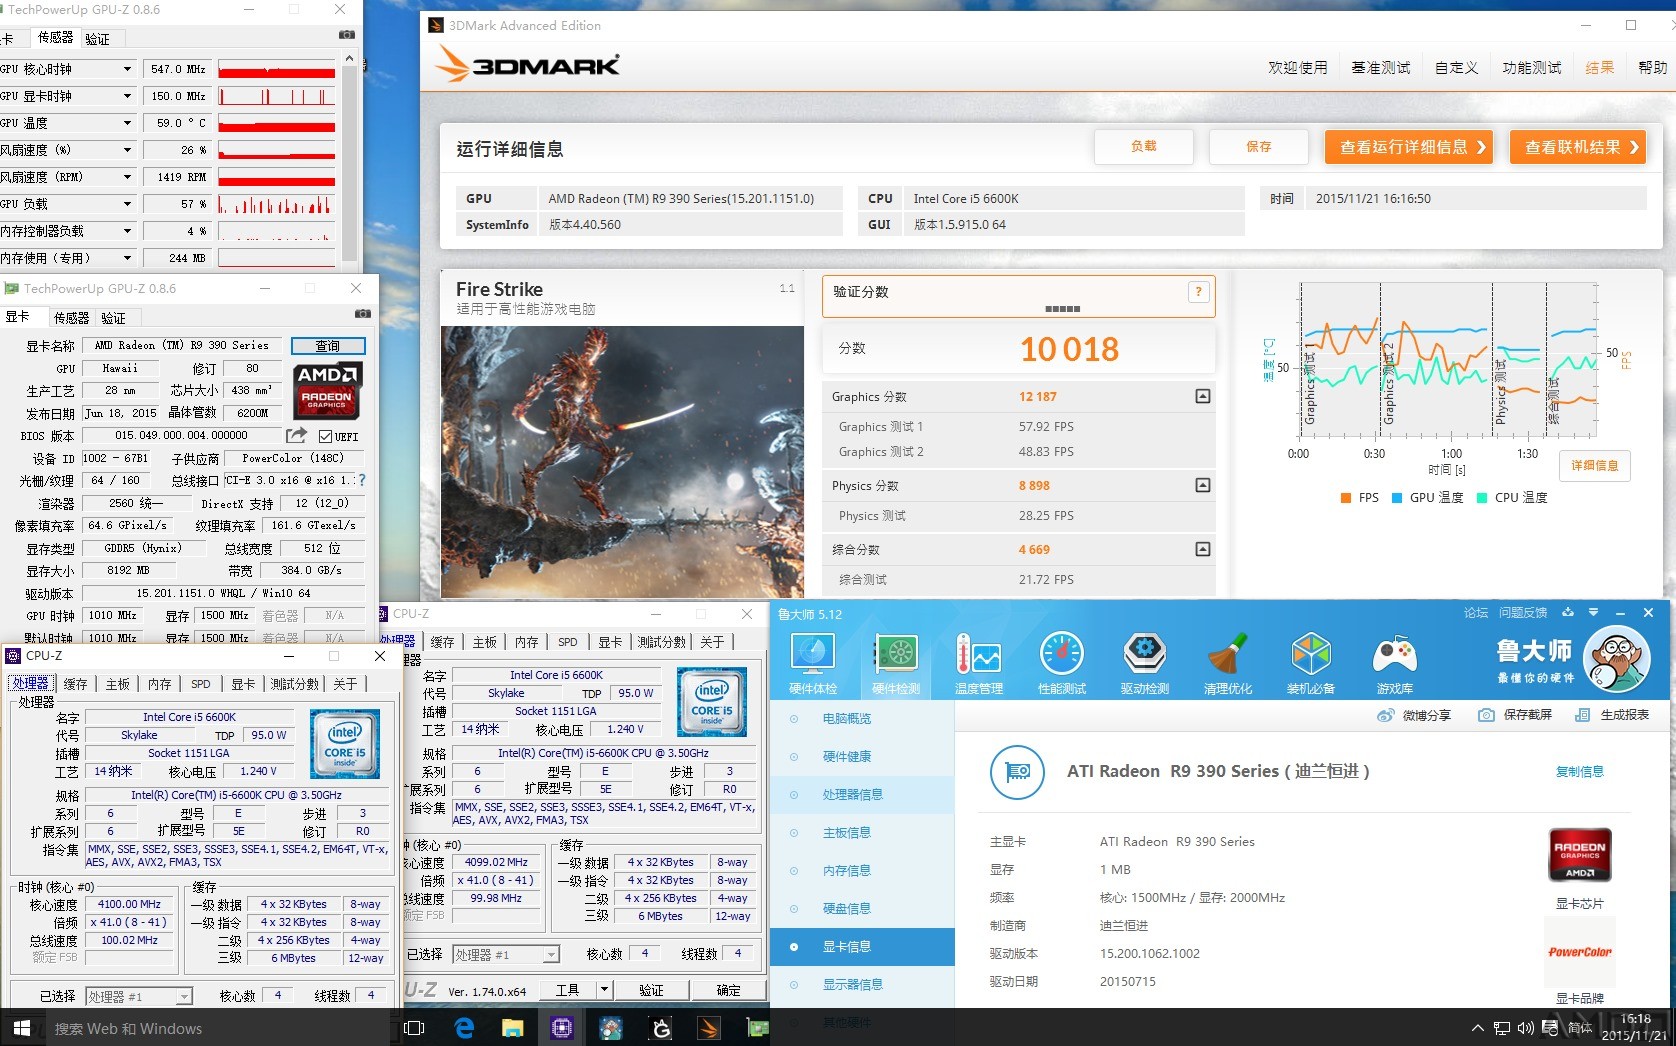The image size is (1676, 1046).
Task: Click the screenshot camera icon in GPU-Z sensors window
Action: click(347, 35)
